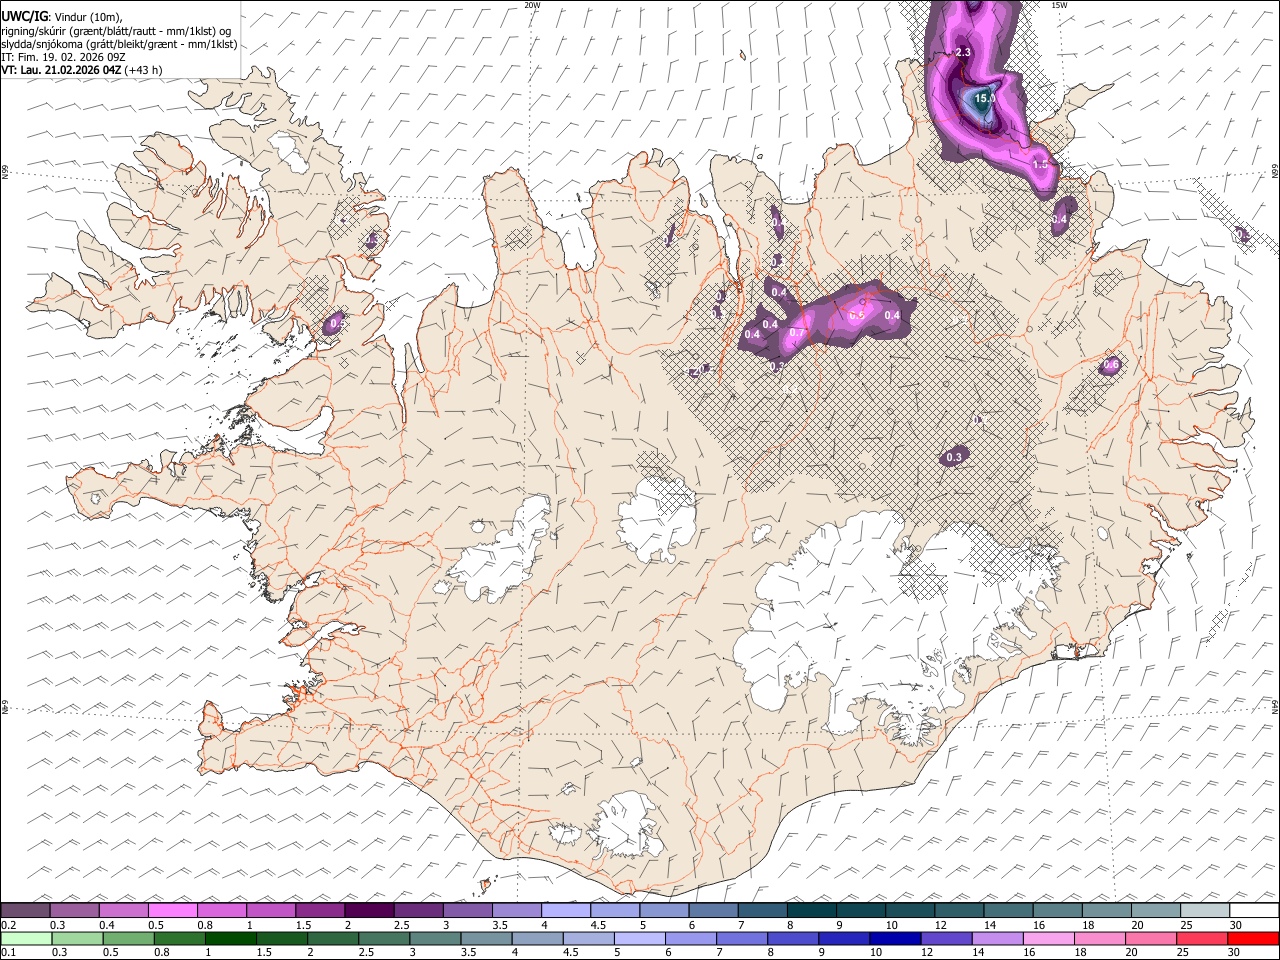Click the 'rigning/skúrir' rain legend description line
Viewport: 1280px width, 960px height.
click(118, 31)
